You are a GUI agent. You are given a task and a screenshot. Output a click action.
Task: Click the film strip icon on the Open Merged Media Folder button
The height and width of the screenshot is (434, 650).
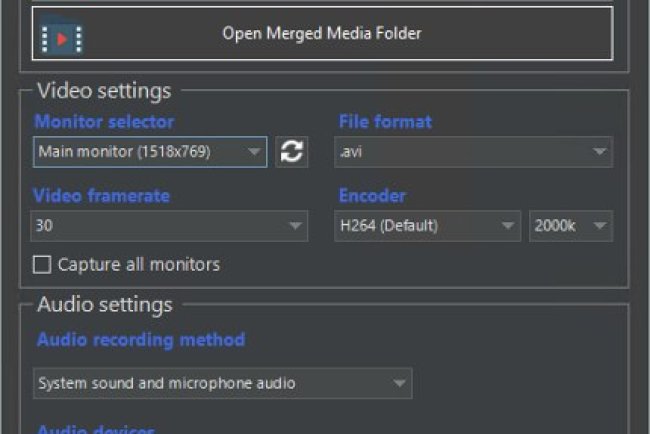[x=61, y=36]
